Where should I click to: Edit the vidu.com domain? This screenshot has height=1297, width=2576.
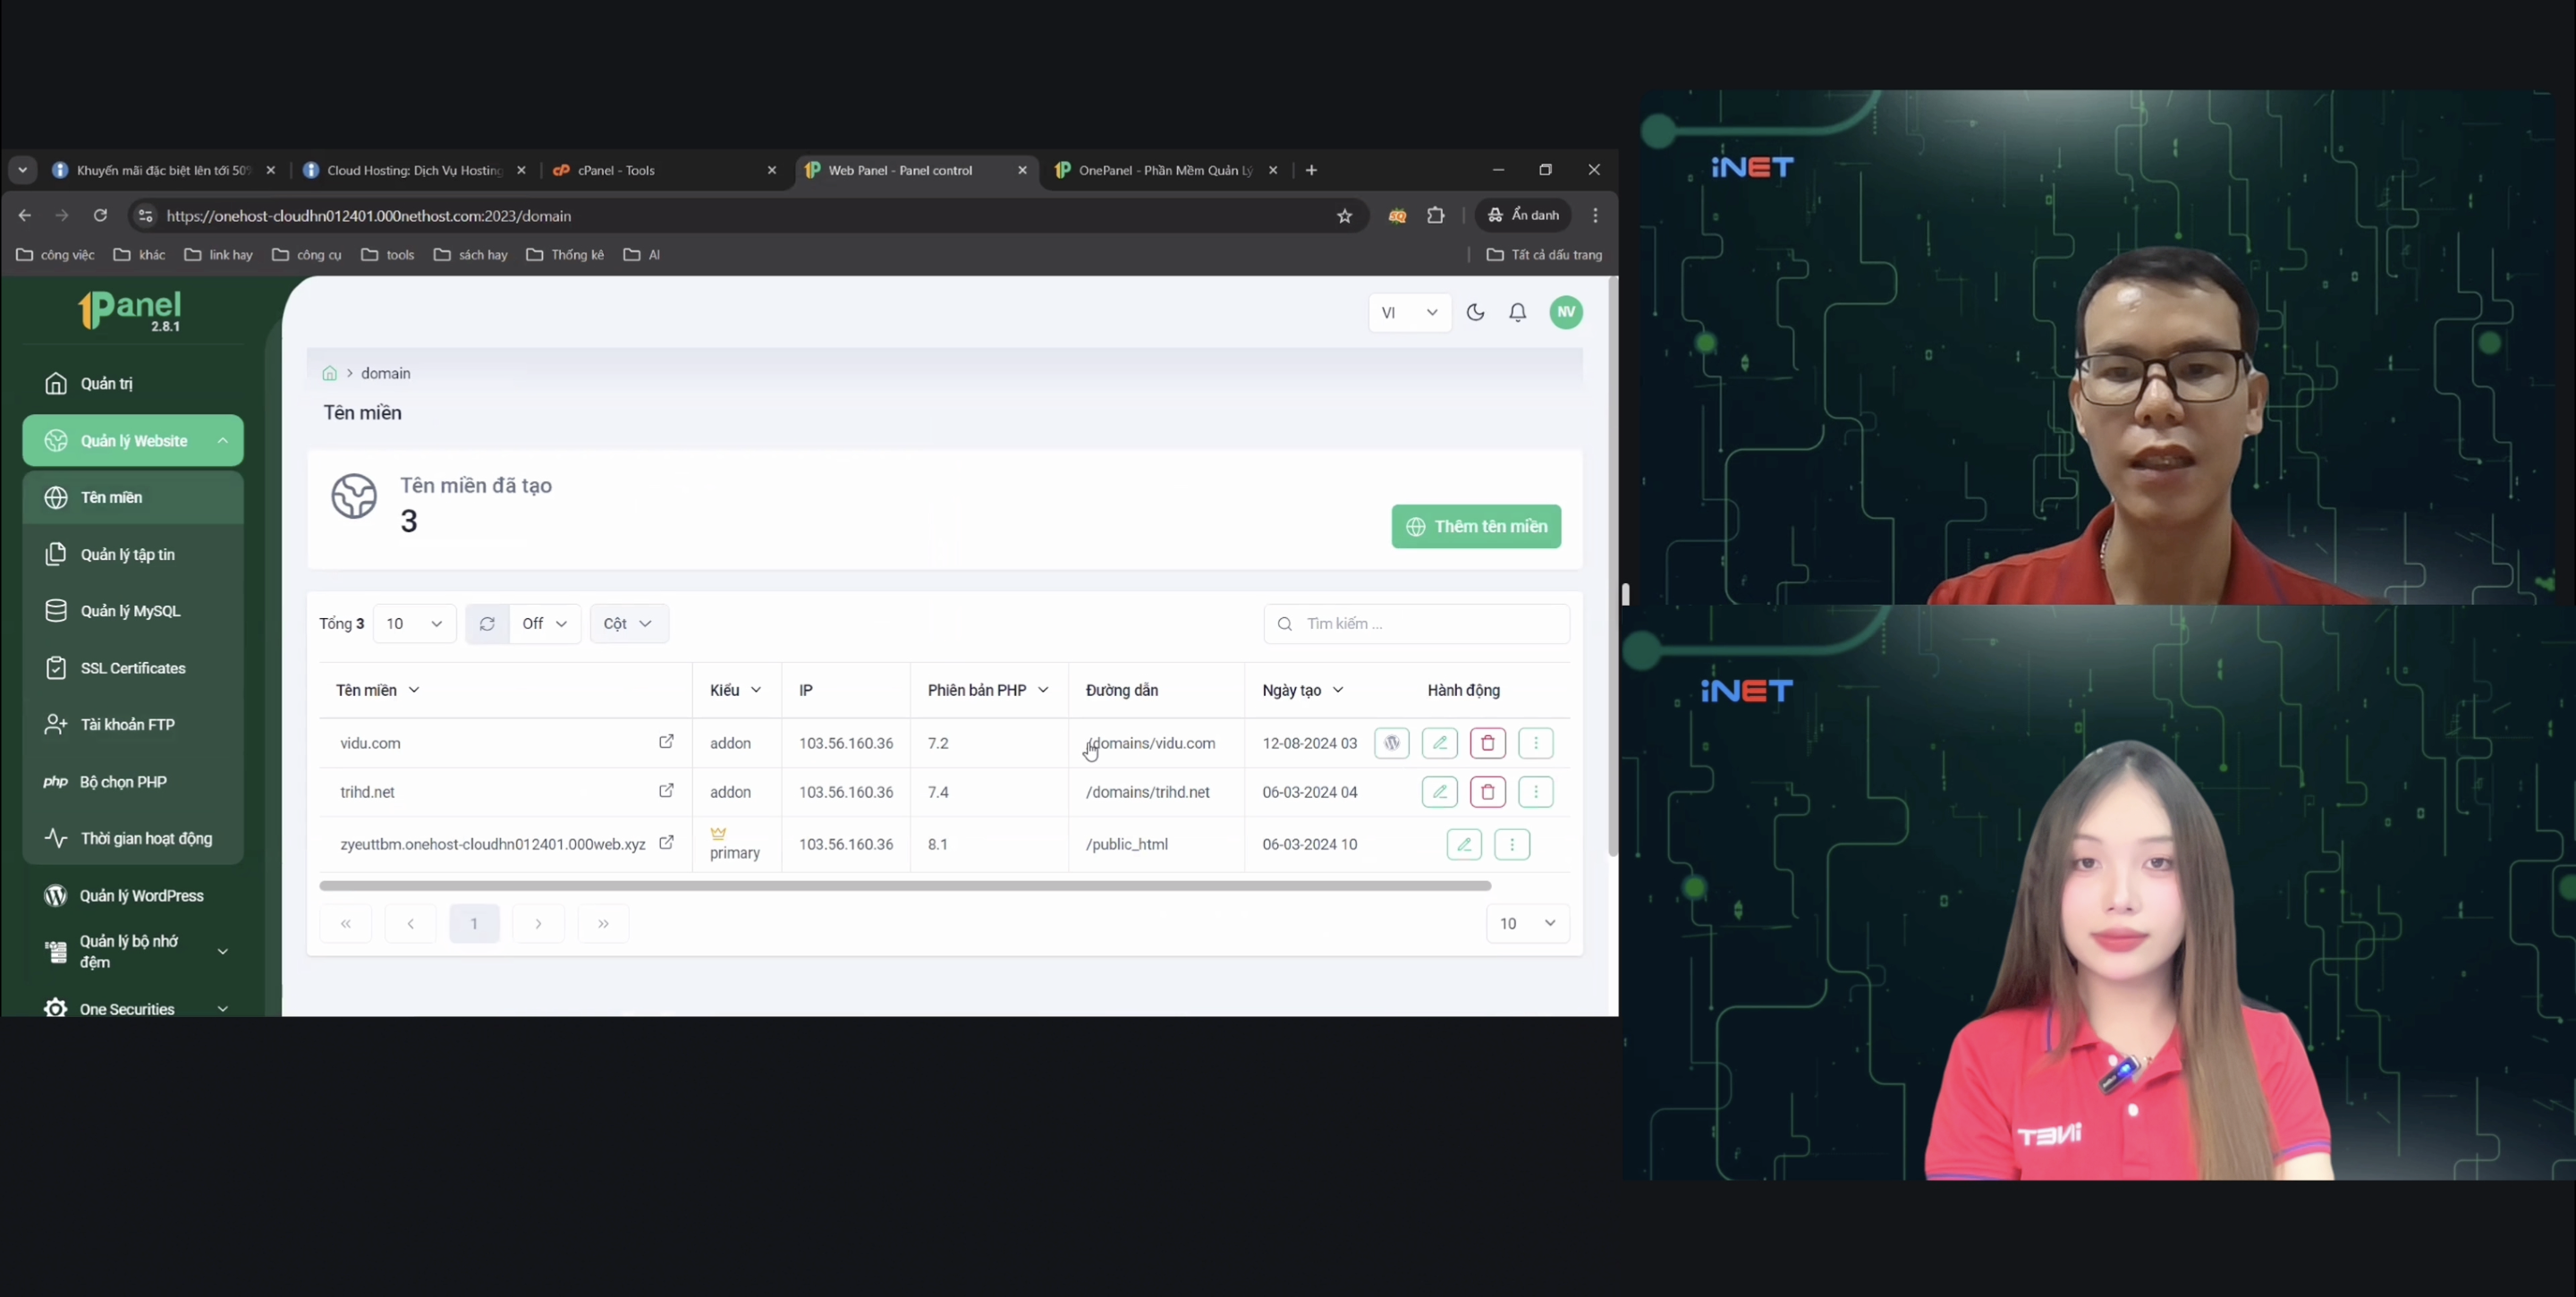pyautogui.click(x=1439, y=743)
